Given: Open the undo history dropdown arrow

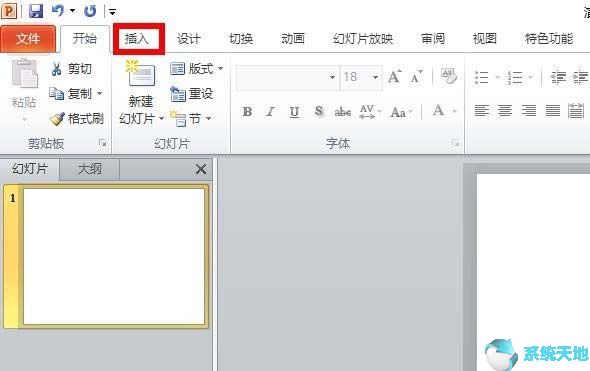Looking at the screenshot, I should [x=72, y=11].
